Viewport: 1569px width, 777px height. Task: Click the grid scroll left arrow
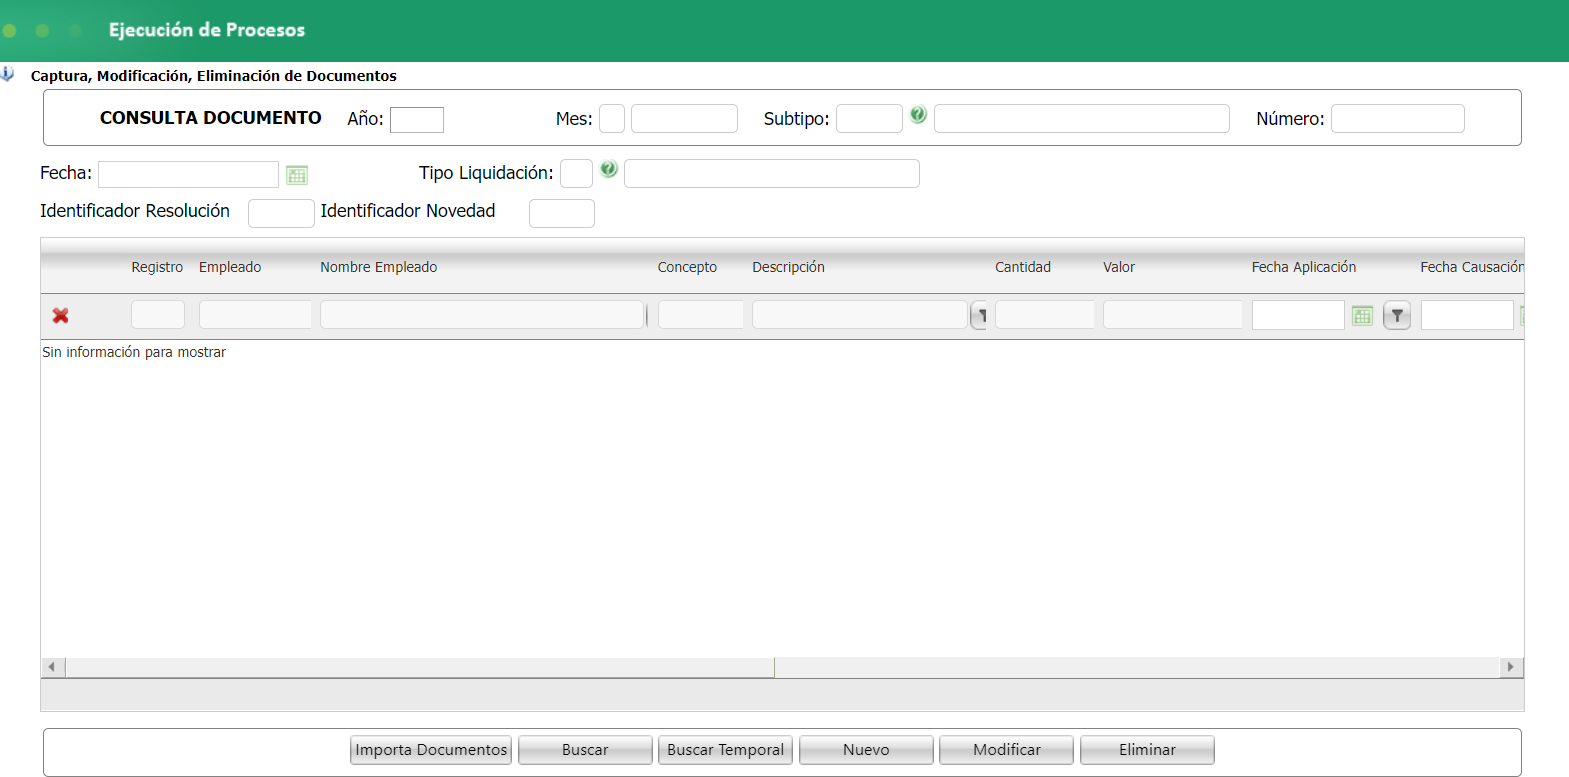(52, 667)
